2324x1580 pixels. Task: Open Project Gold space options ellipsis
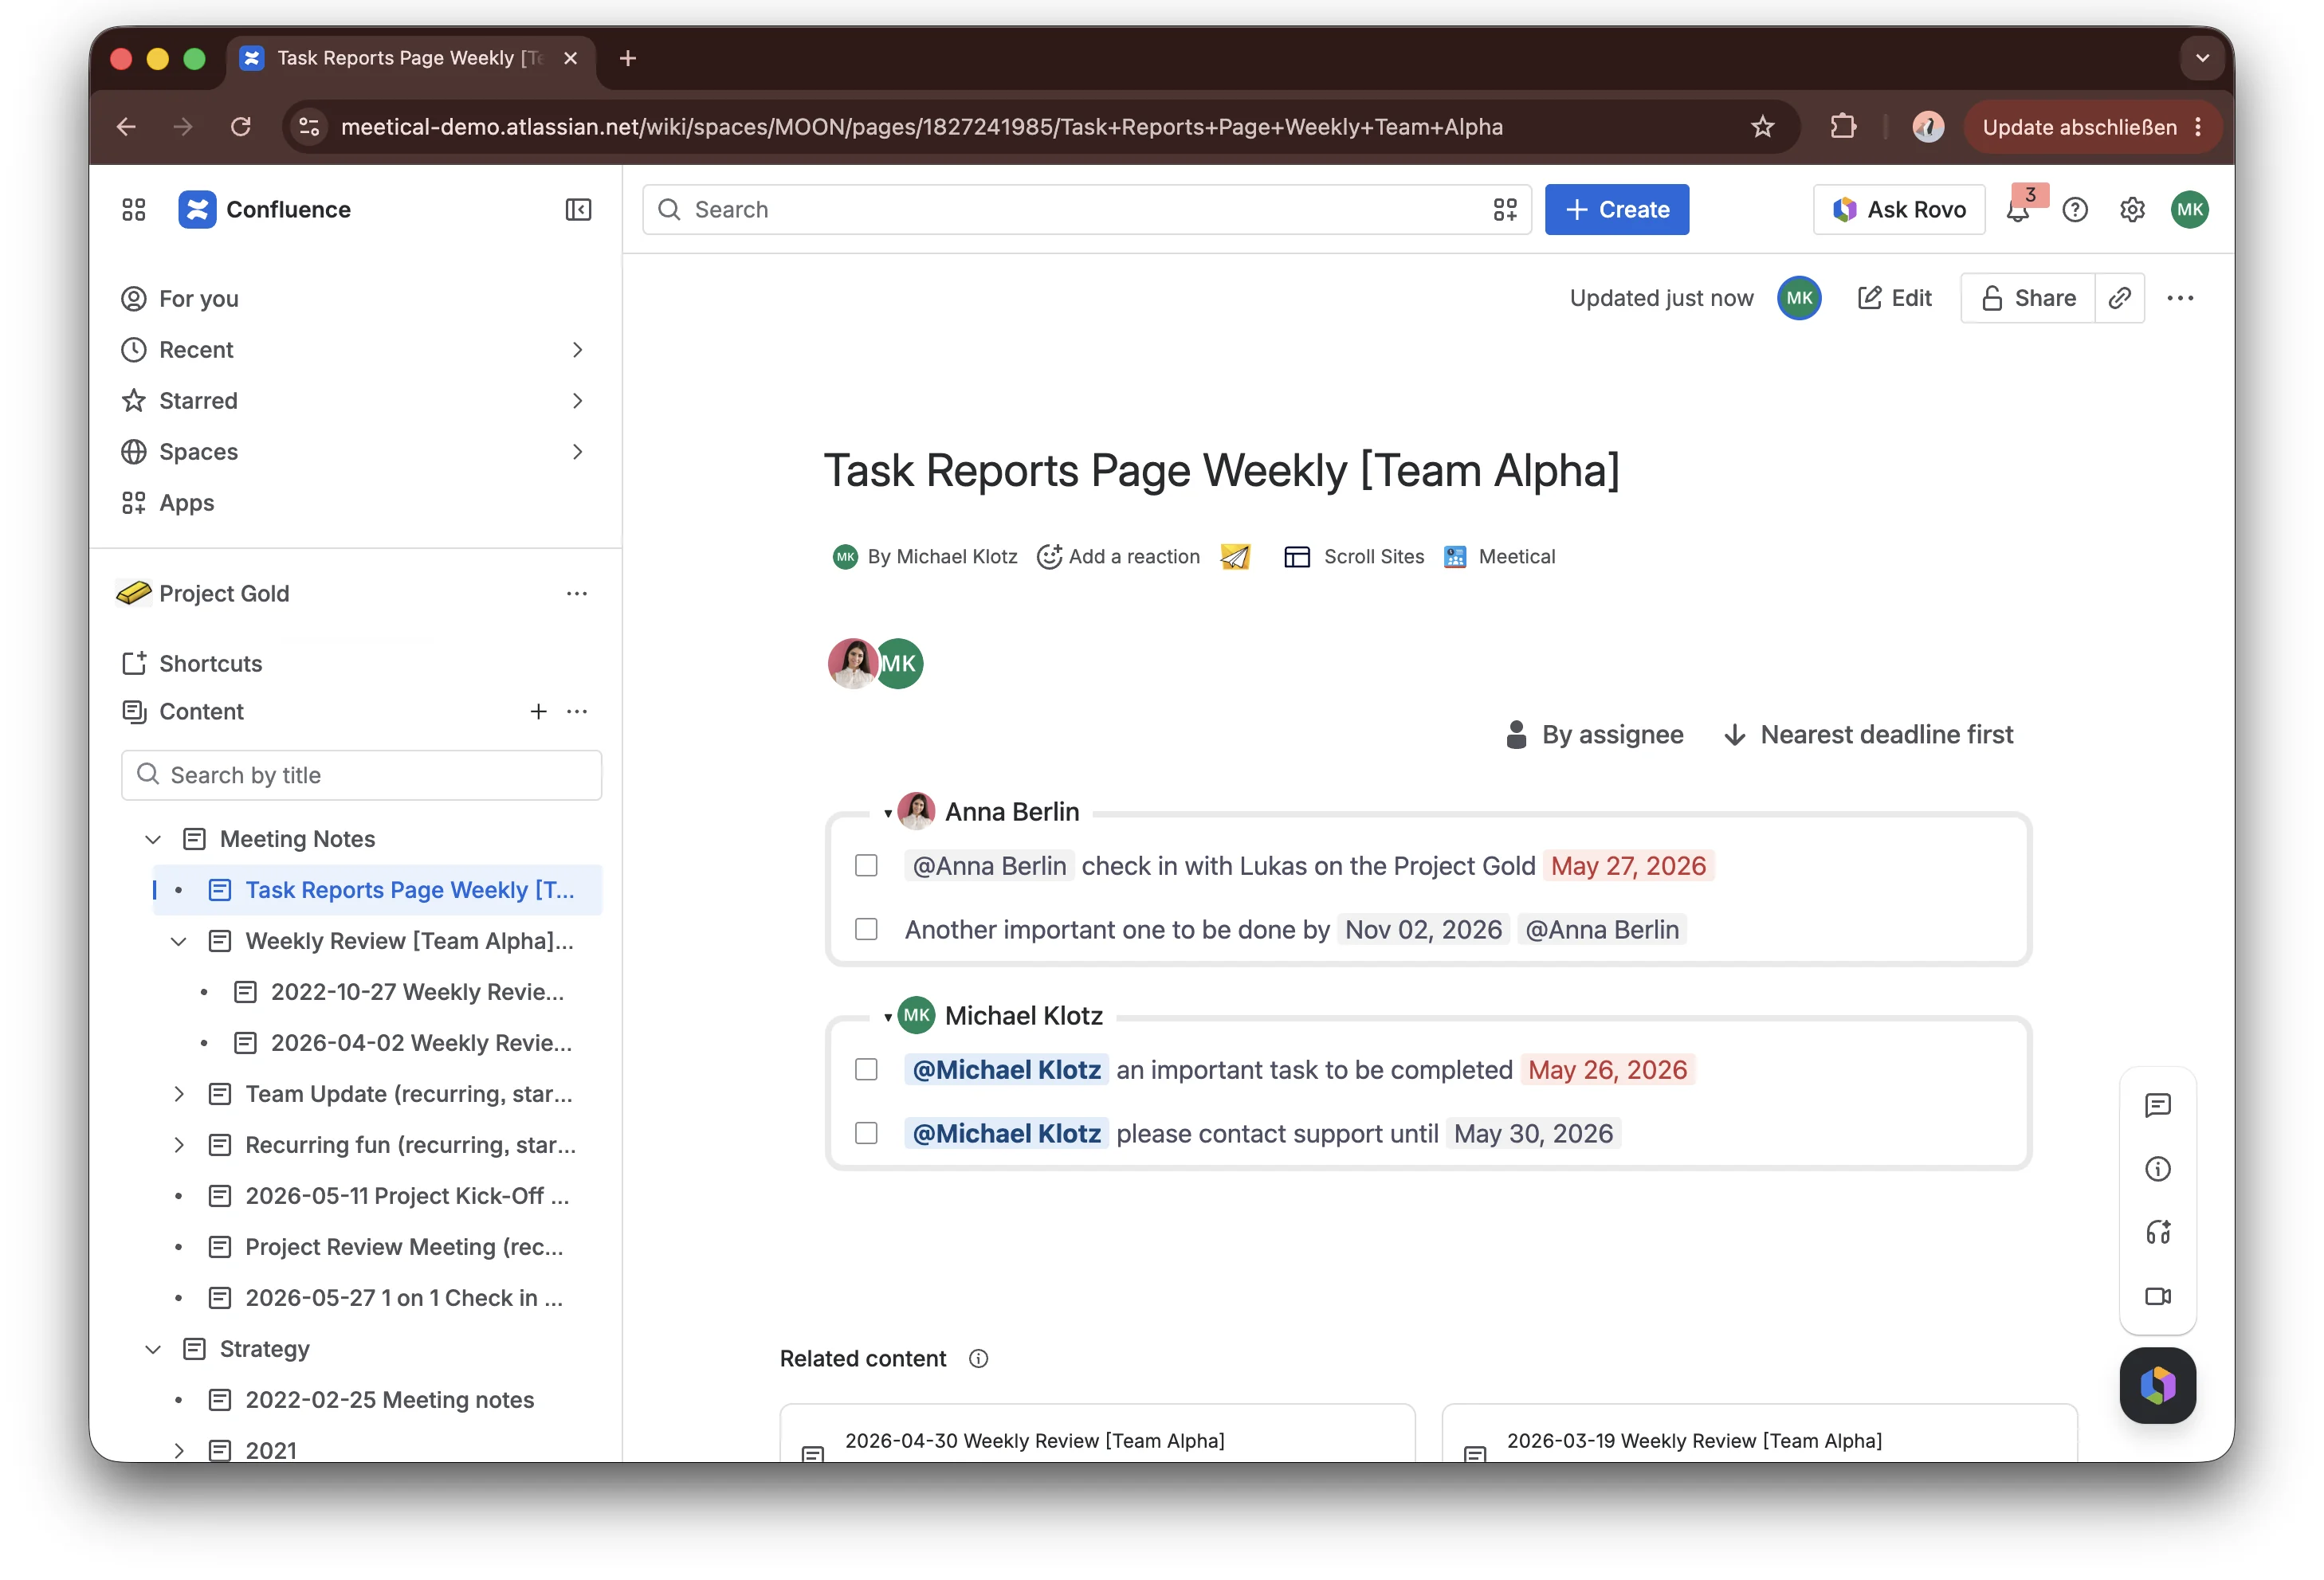(577, 593)
